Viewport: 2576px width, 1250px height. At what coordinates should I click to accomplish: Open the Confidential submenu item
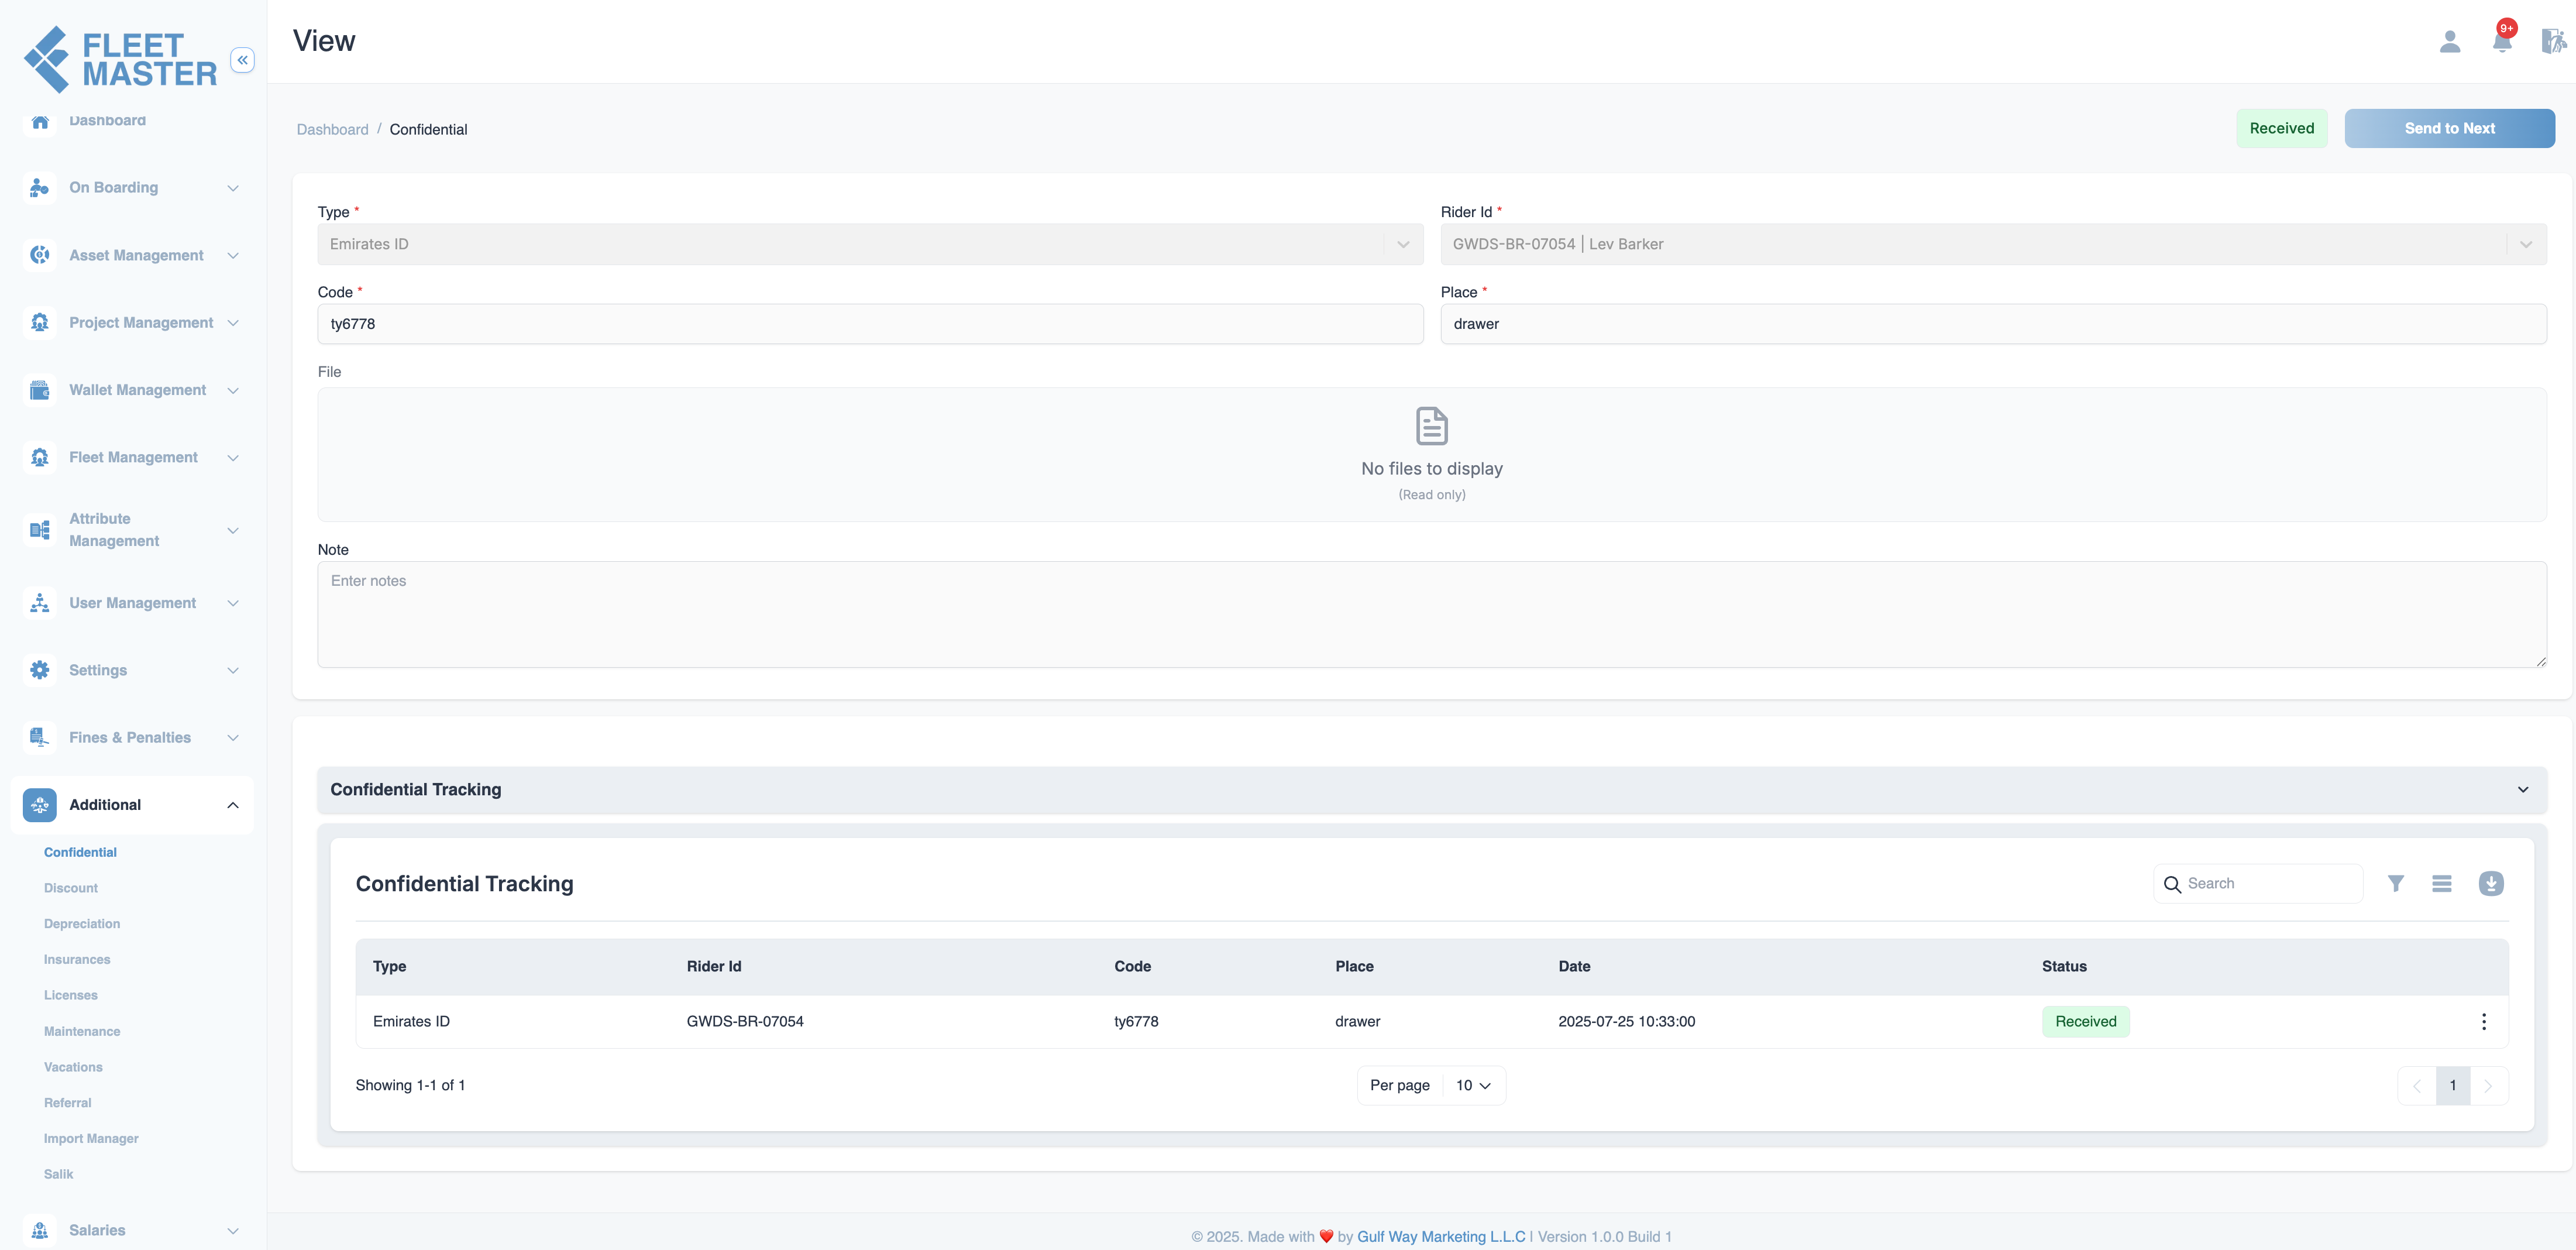coord(80,852)
